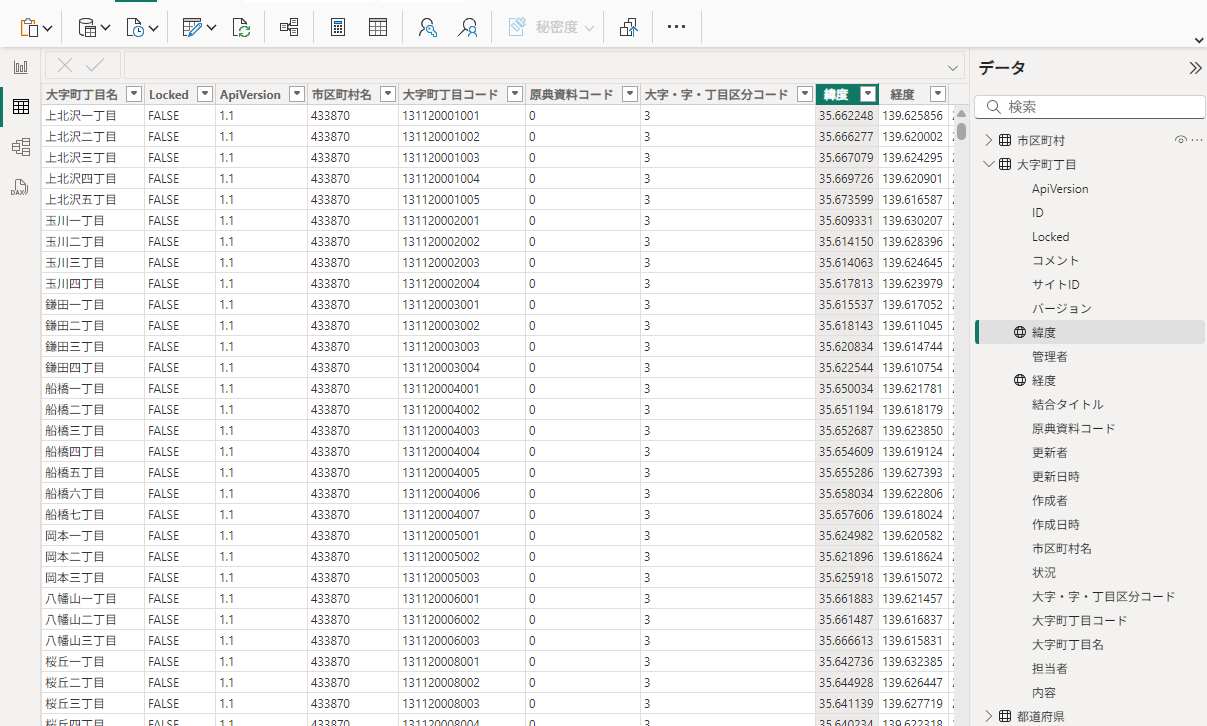
Task: Select the サイトID field in データ pane
Action: coord(1056,284)
